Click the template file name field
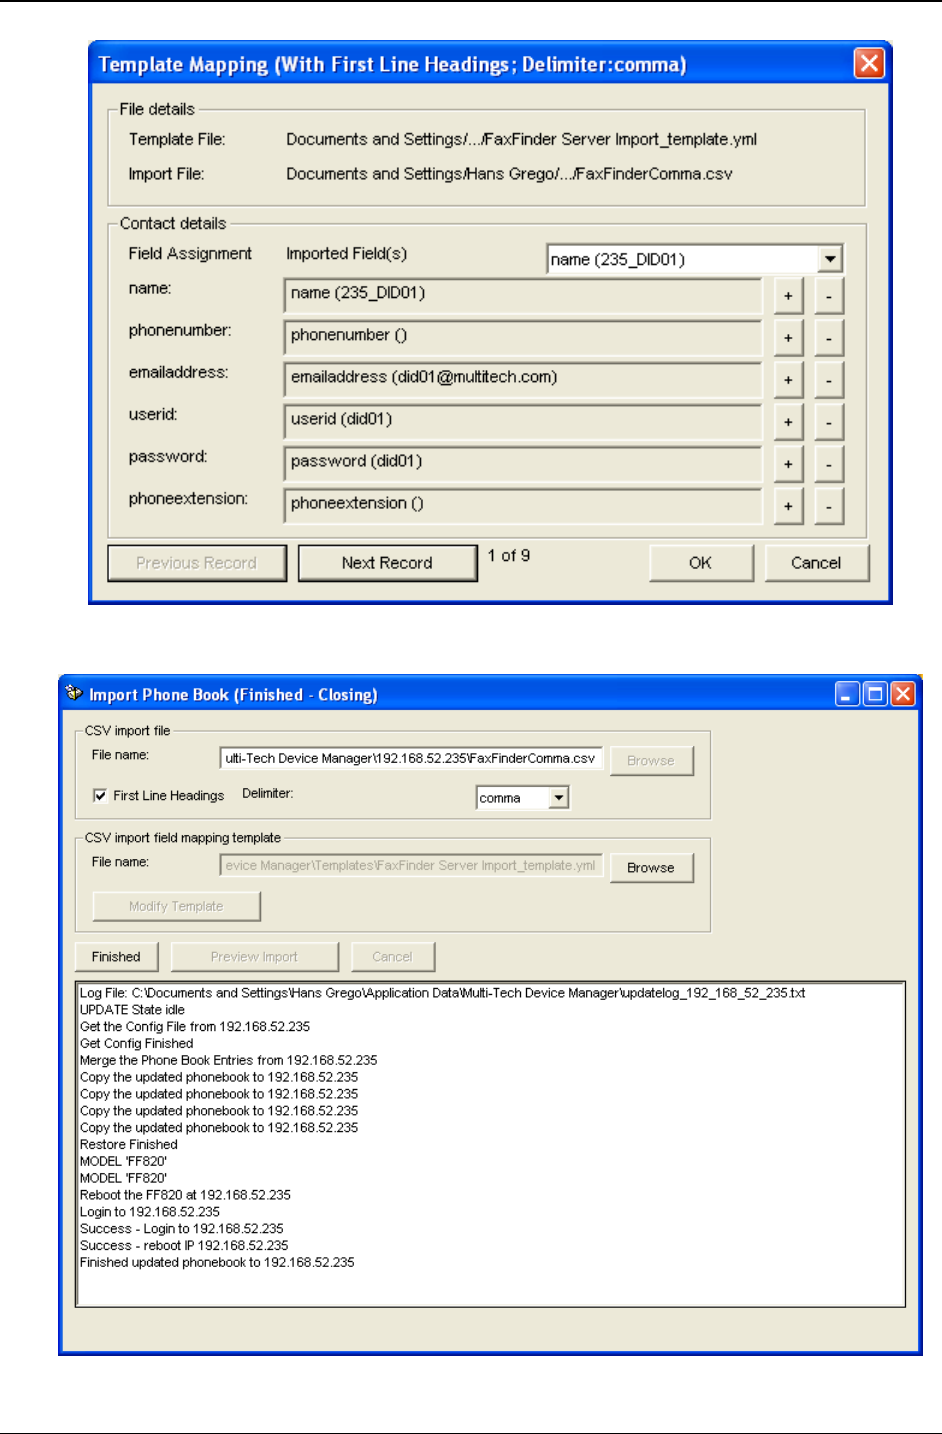 [411, 865]
